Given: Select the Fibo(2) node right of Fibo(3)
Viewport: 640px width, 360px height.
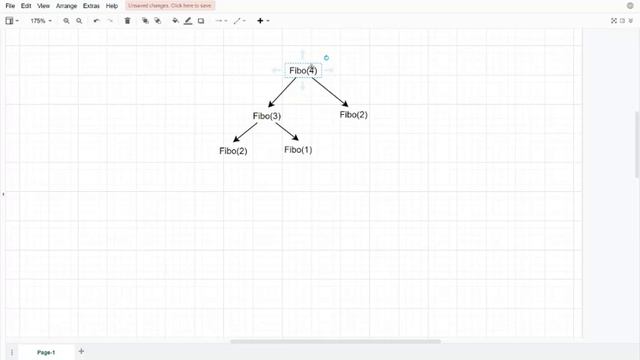Looking at the screenshot, I should (x=353, y=115).
